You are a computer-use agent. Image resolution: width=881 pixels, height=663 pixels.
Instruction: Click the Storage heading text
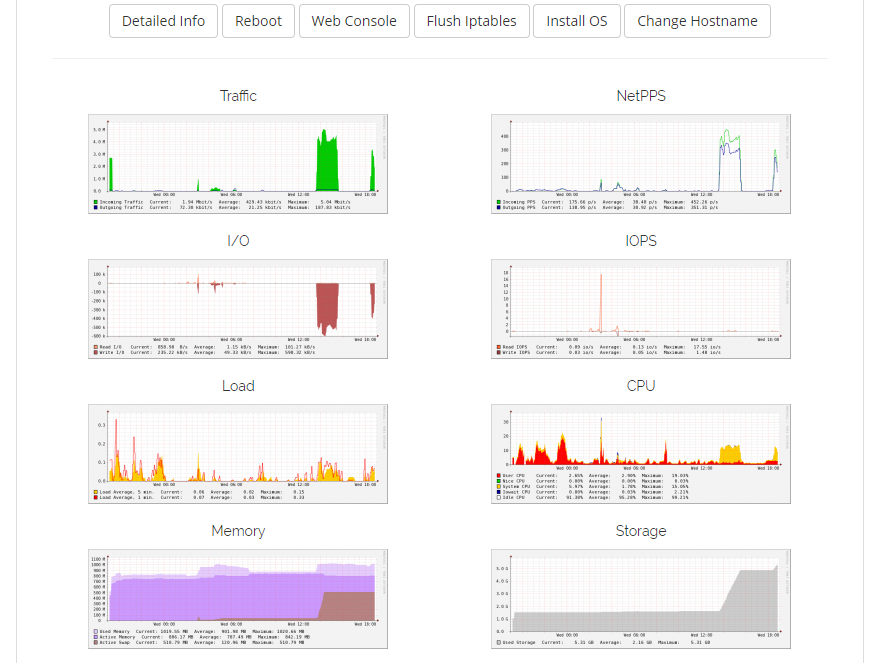641,531
